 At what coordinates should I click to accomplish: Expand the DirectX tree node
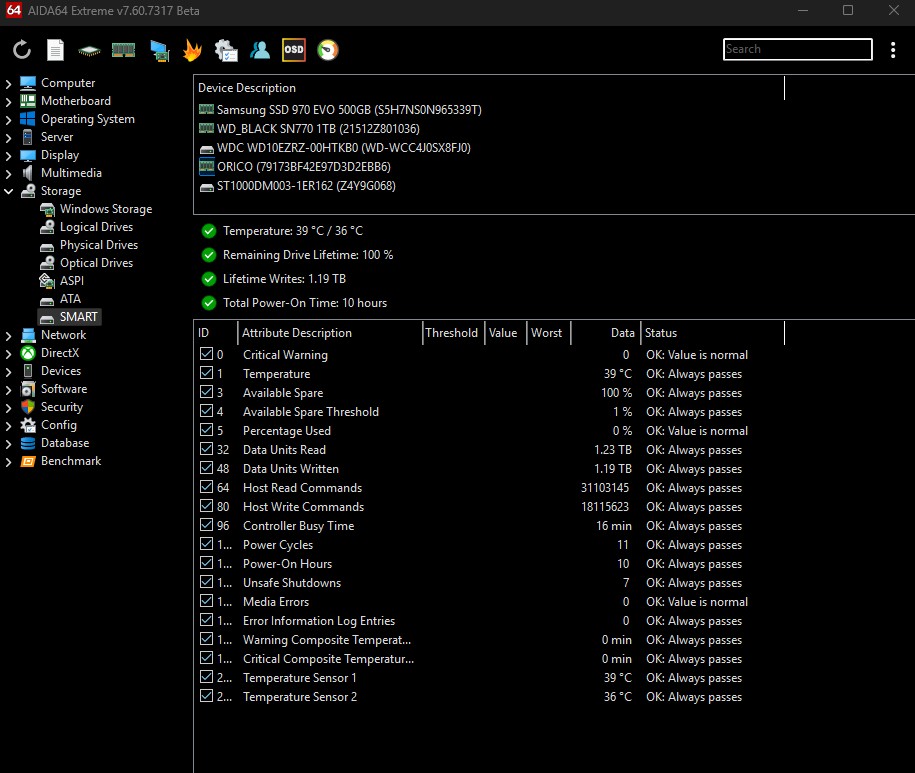pos(8,354)
